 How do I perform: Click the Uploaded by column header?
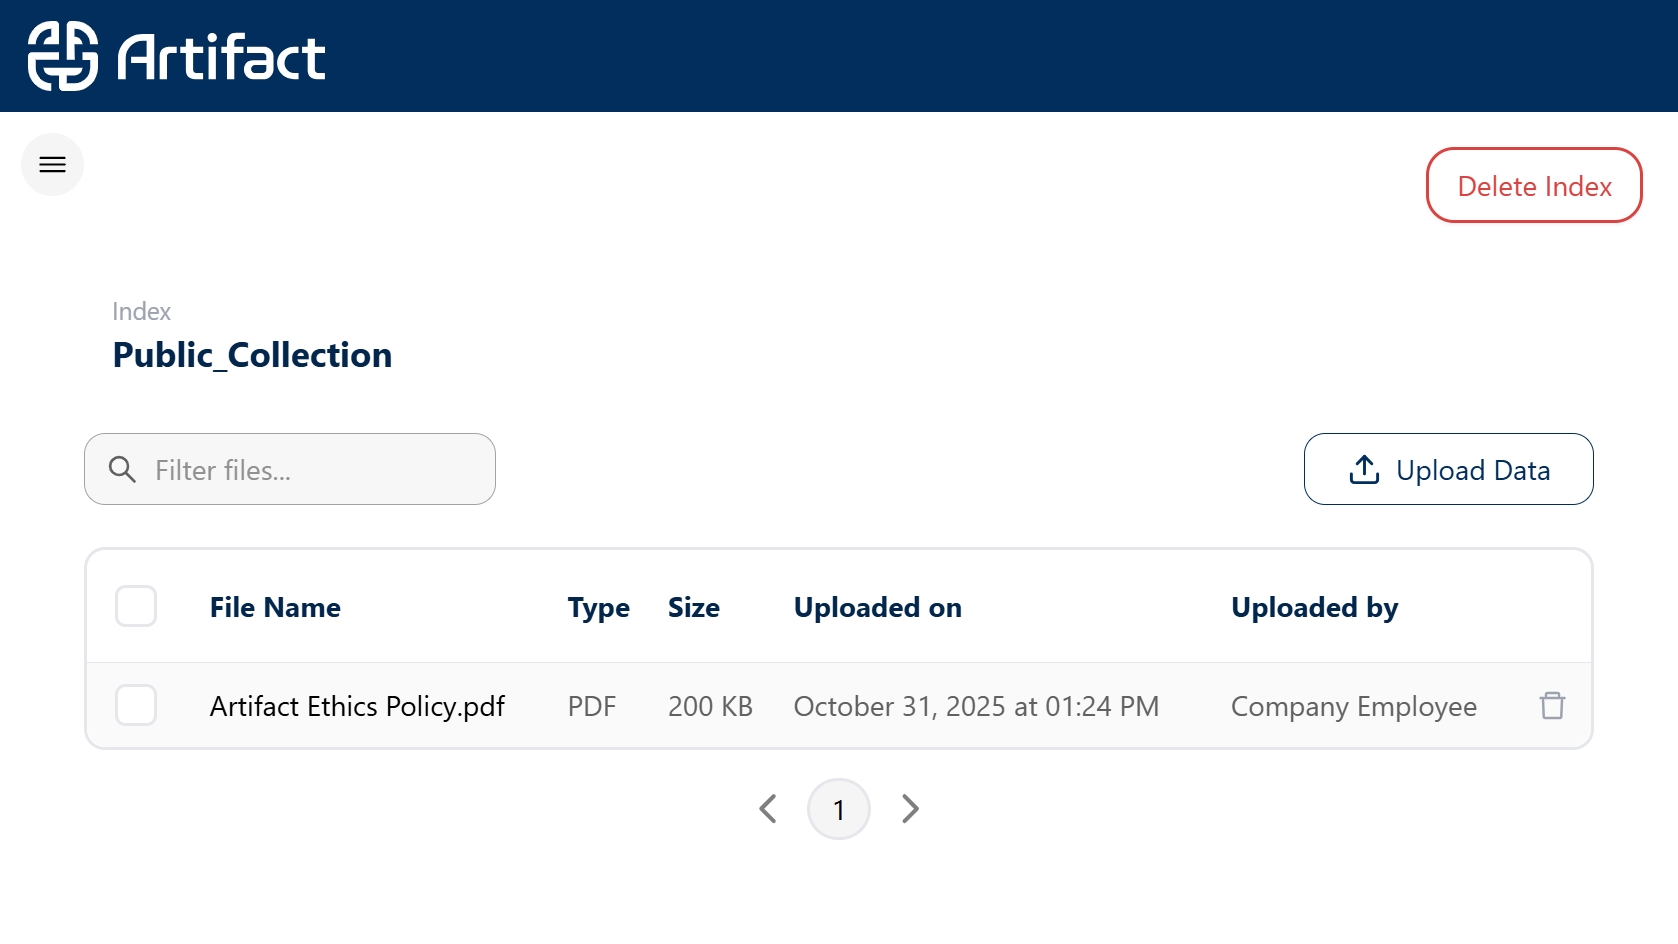click(1314, 608)
